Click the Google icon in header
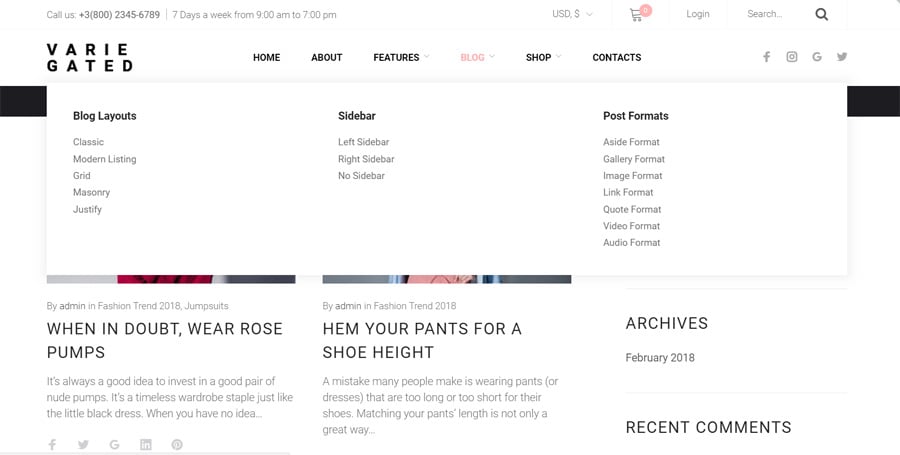Screen dimensions: 900x455 click(817, 57)
